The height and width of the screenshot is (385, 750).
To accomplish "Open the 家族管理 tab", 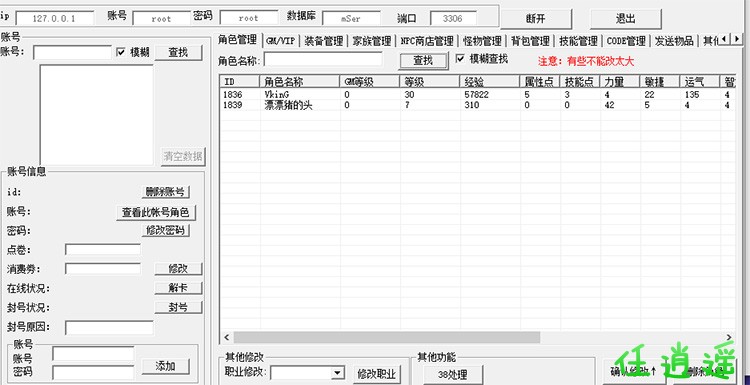I will click(x=372, y=41).
